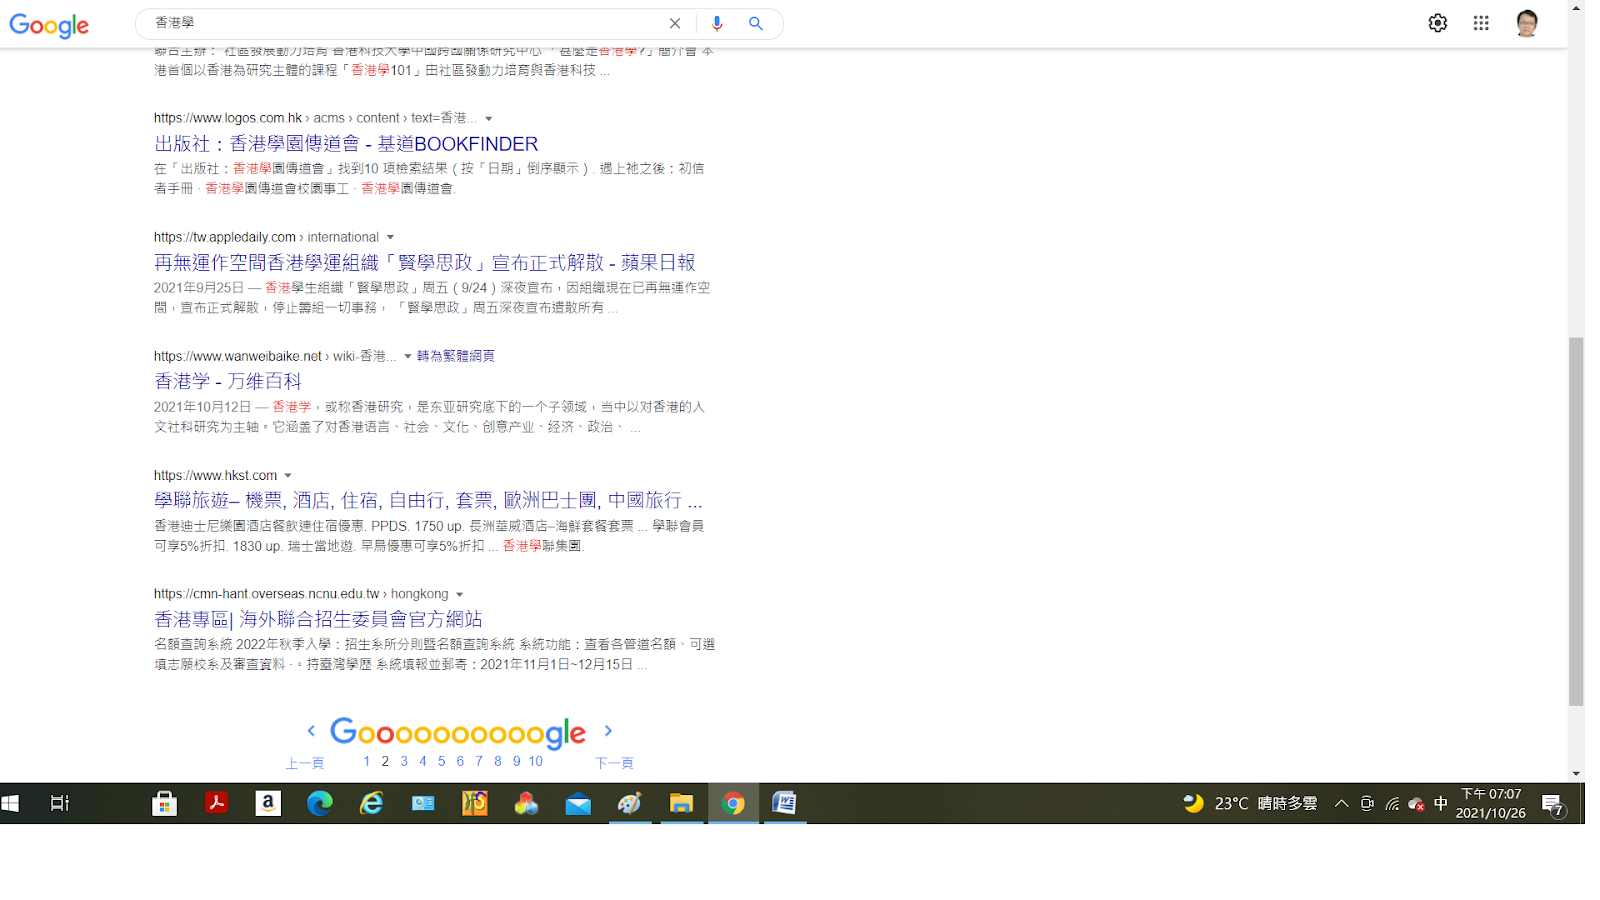Open network Wi-Fi status in the tray
Screen dimensions: 1600x900
(x=1392, y=803)
